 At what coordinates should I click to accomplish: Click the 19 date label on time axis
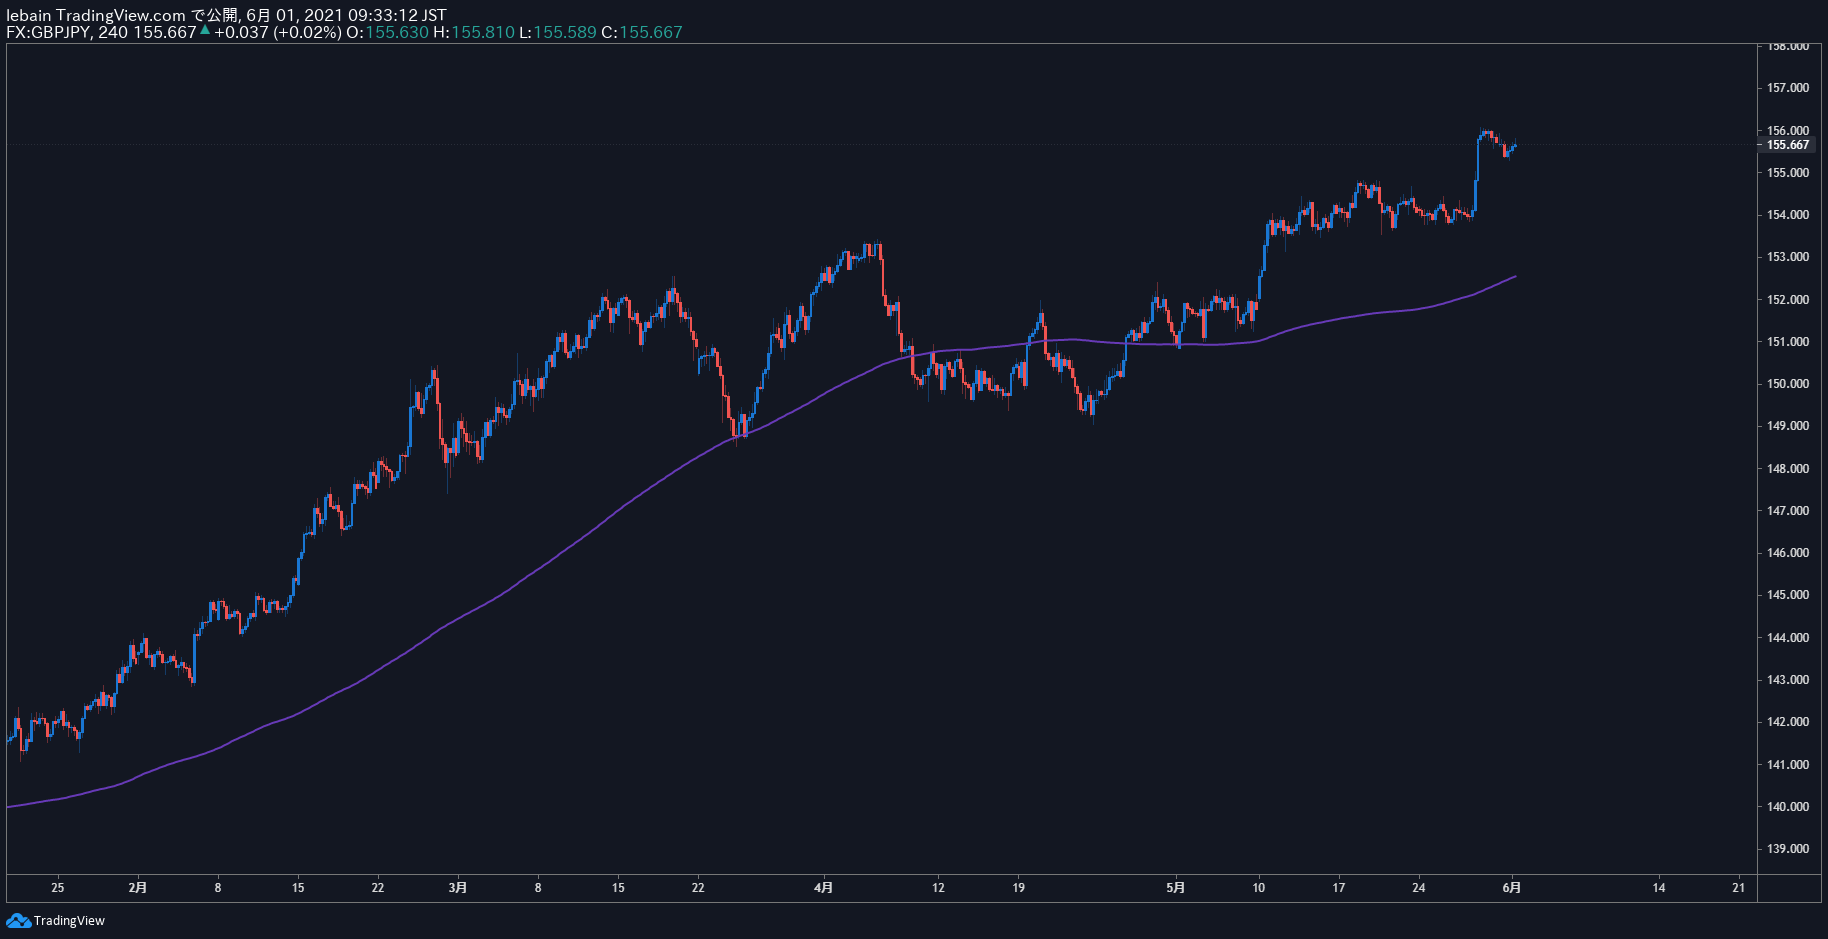[1019, 887]
